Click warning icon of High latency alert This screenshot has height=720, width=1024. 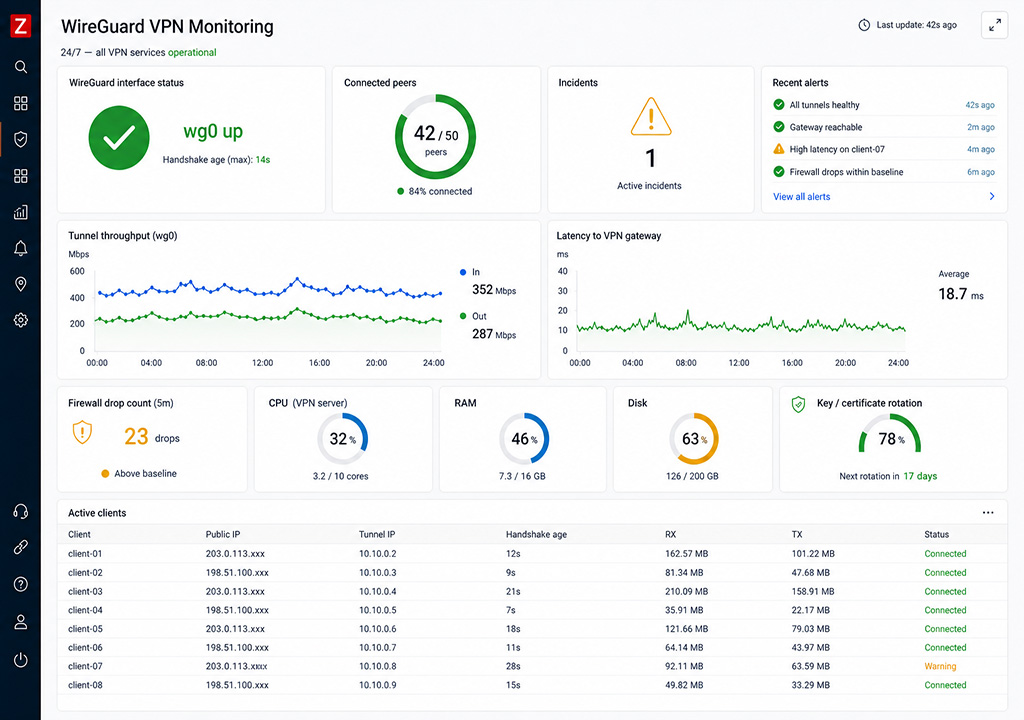778,149
